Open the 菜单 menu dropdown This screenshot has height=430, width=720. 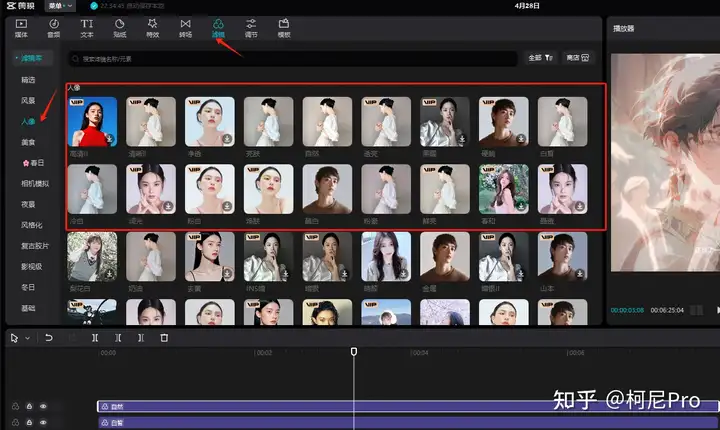click(60, 6)
